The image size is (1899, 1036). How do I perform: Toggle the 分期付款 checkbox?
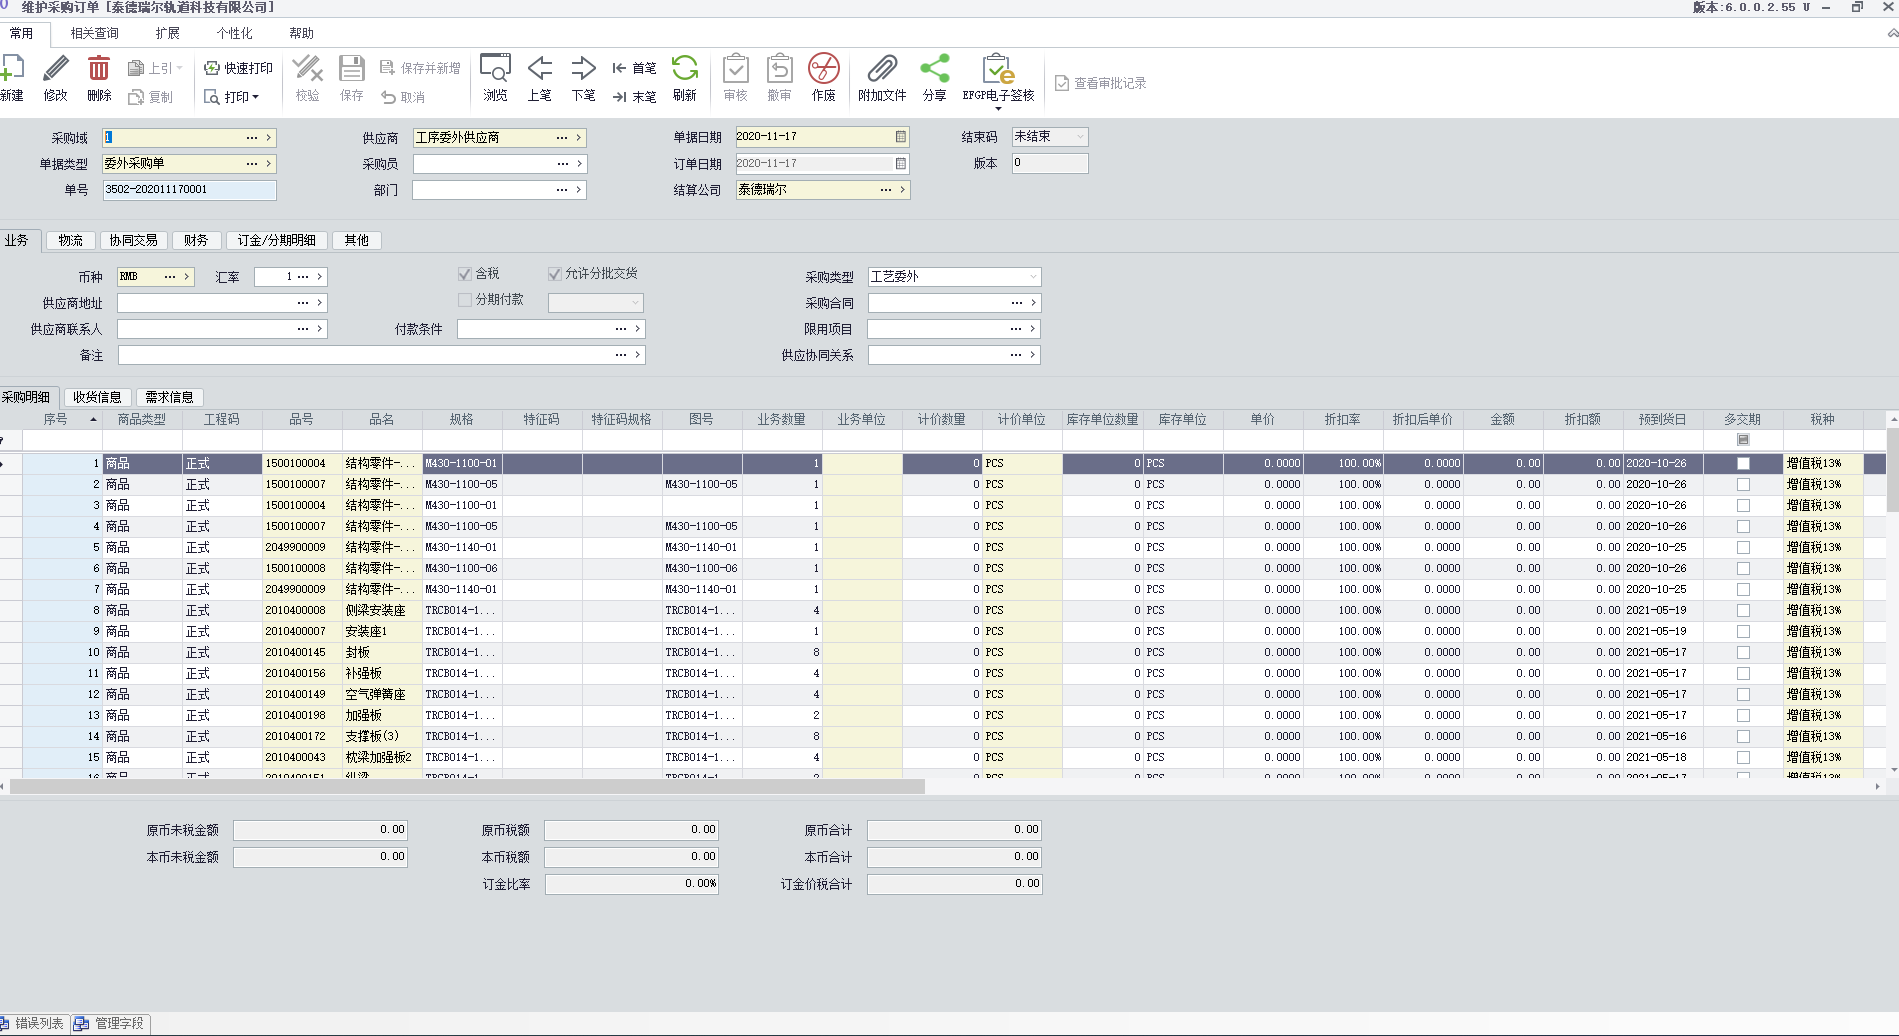464,300
